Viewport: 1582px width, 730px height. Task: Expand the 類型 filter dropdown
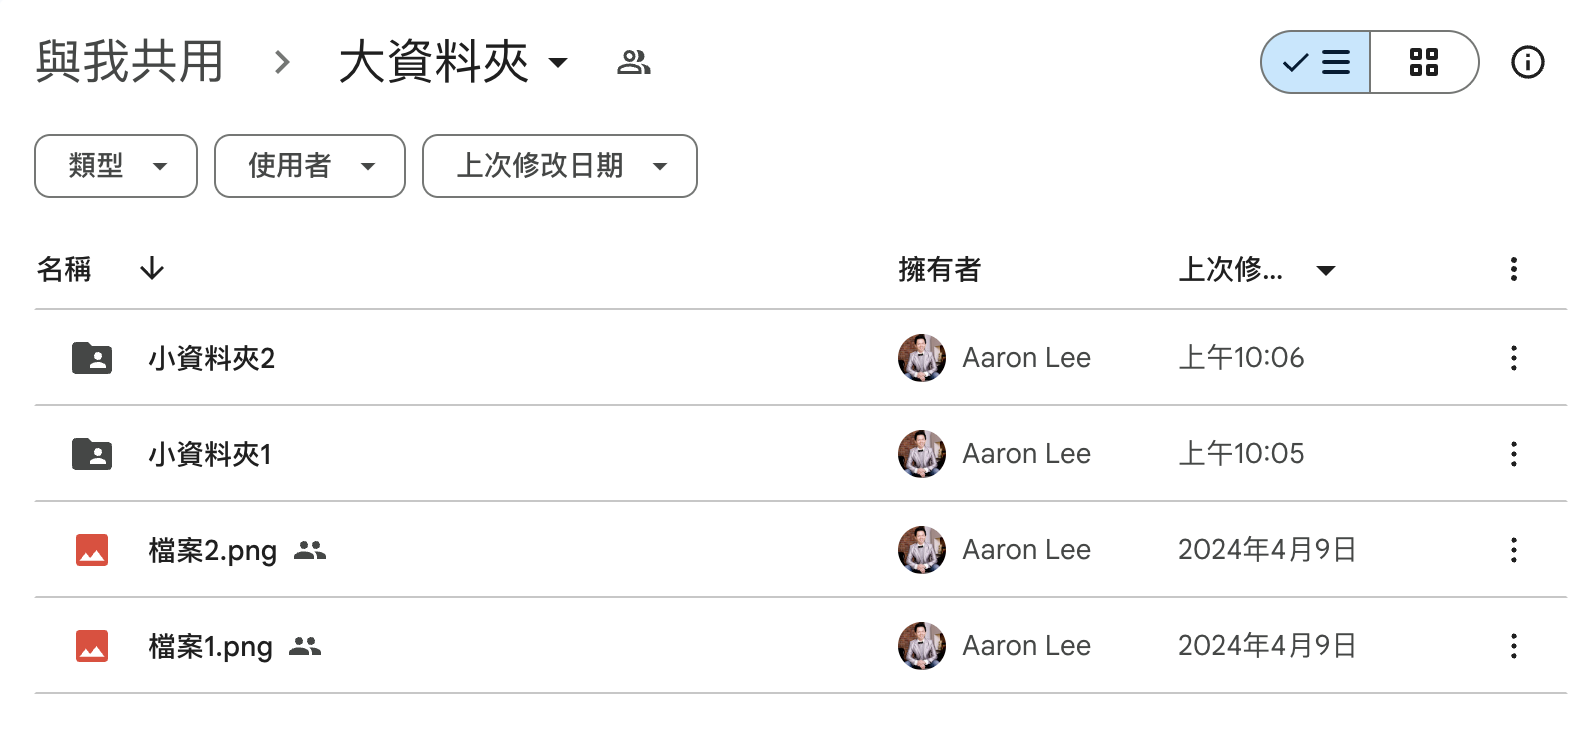[116, 166]
